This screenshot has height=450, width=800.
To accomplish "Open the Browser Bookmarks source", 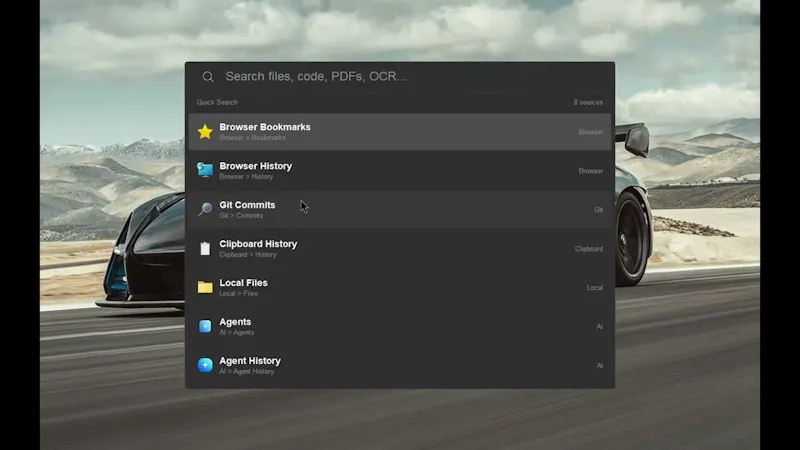I will tap(399, 132).
